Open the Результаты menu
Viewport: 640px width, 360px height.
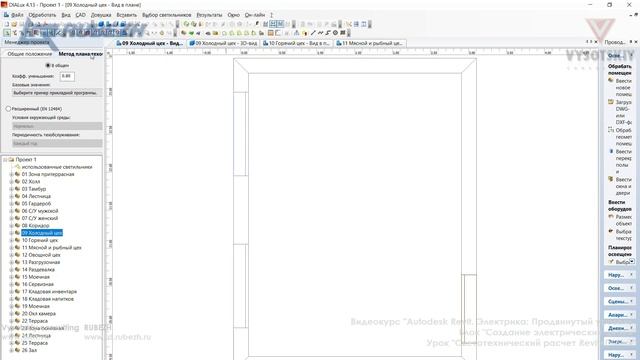tap(209, 15)
